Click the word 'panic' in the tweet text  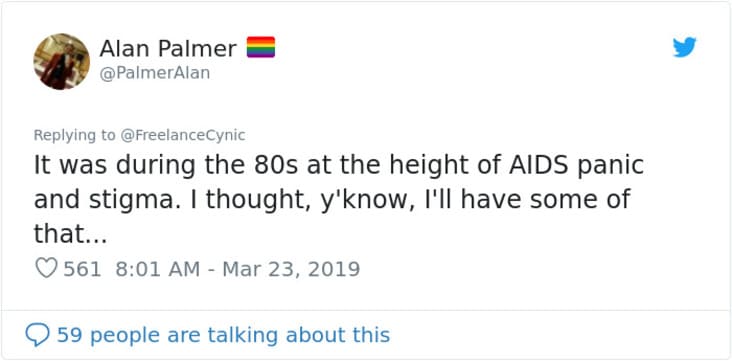pyautogui.click(x=609, y=166)
